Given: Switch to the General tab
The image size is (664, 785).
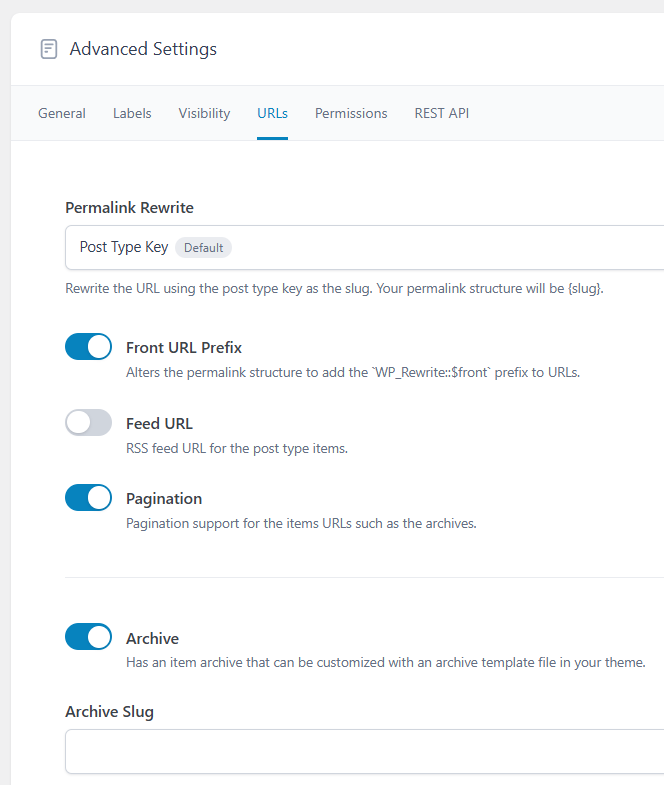Looking at the screenshot, I should 62,113.
